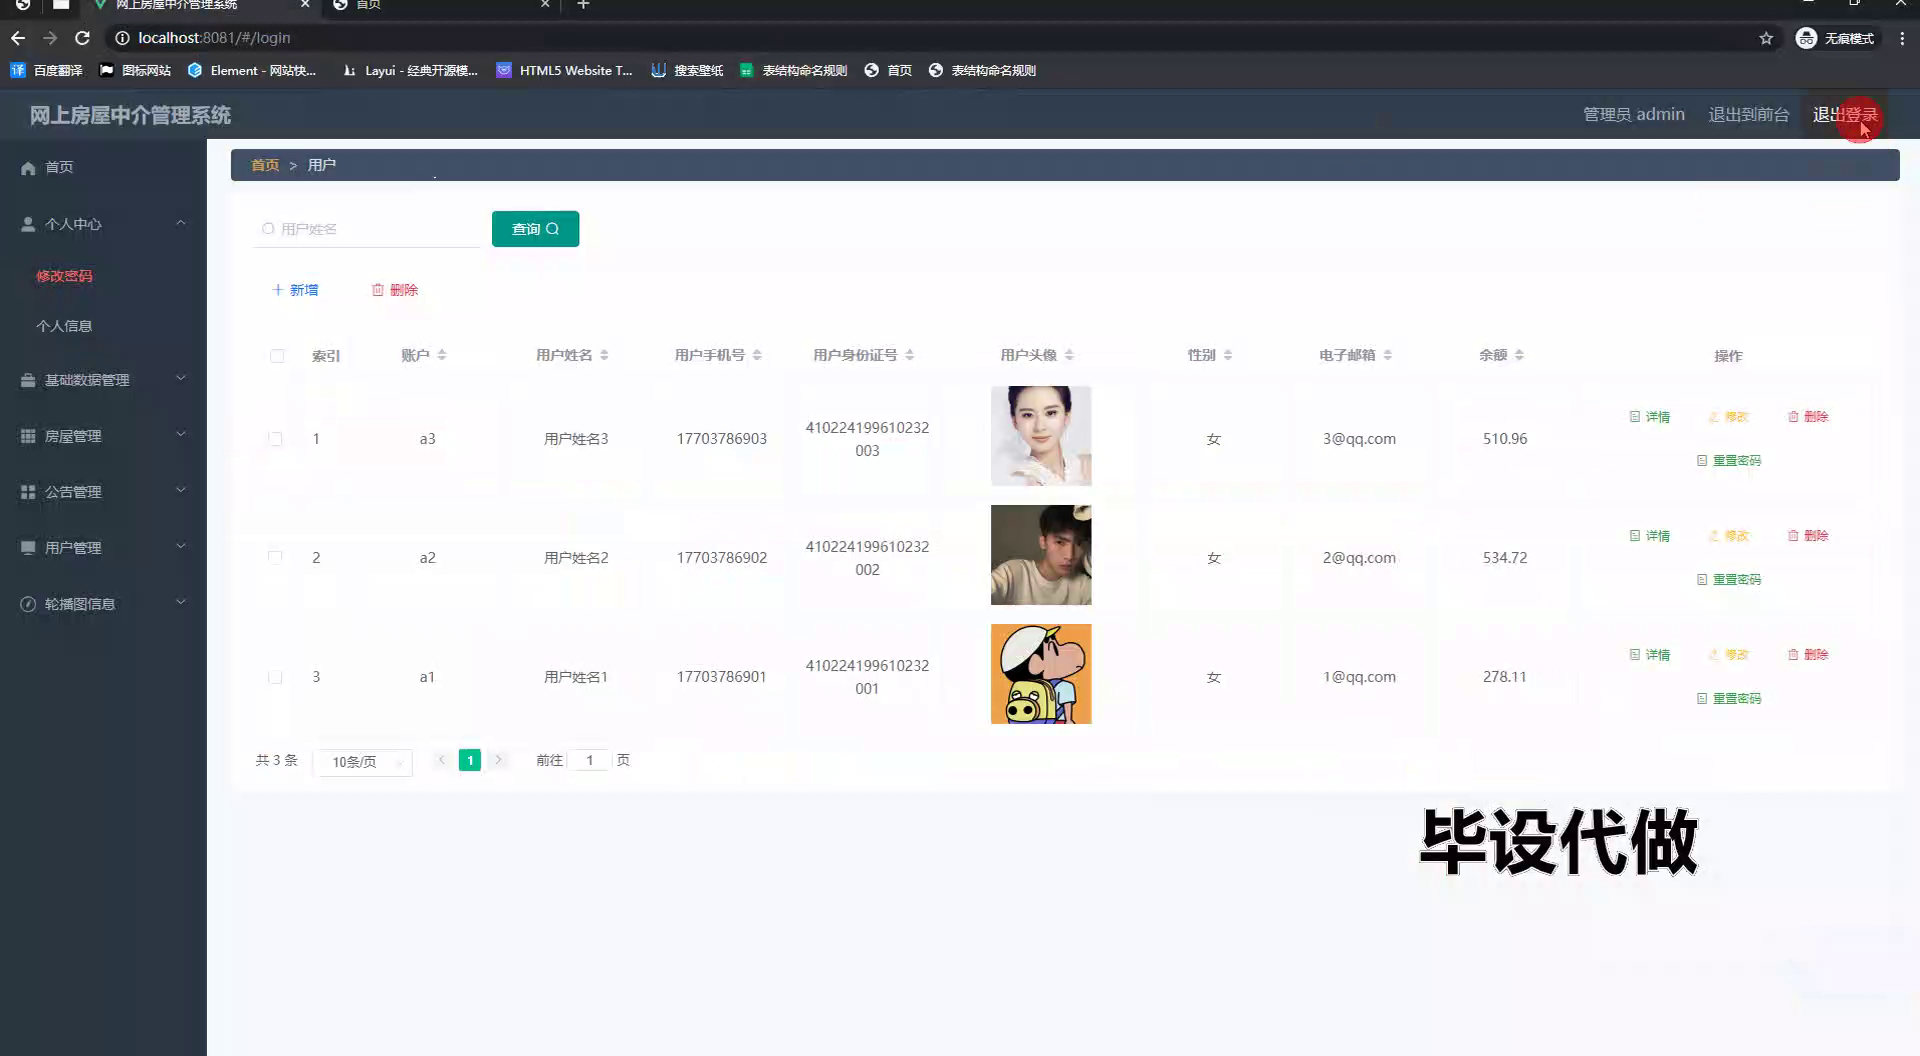This screenshot has width=1920, height=1056.
Task: Open 个人信息 in the sidebar
Action: 64,325
